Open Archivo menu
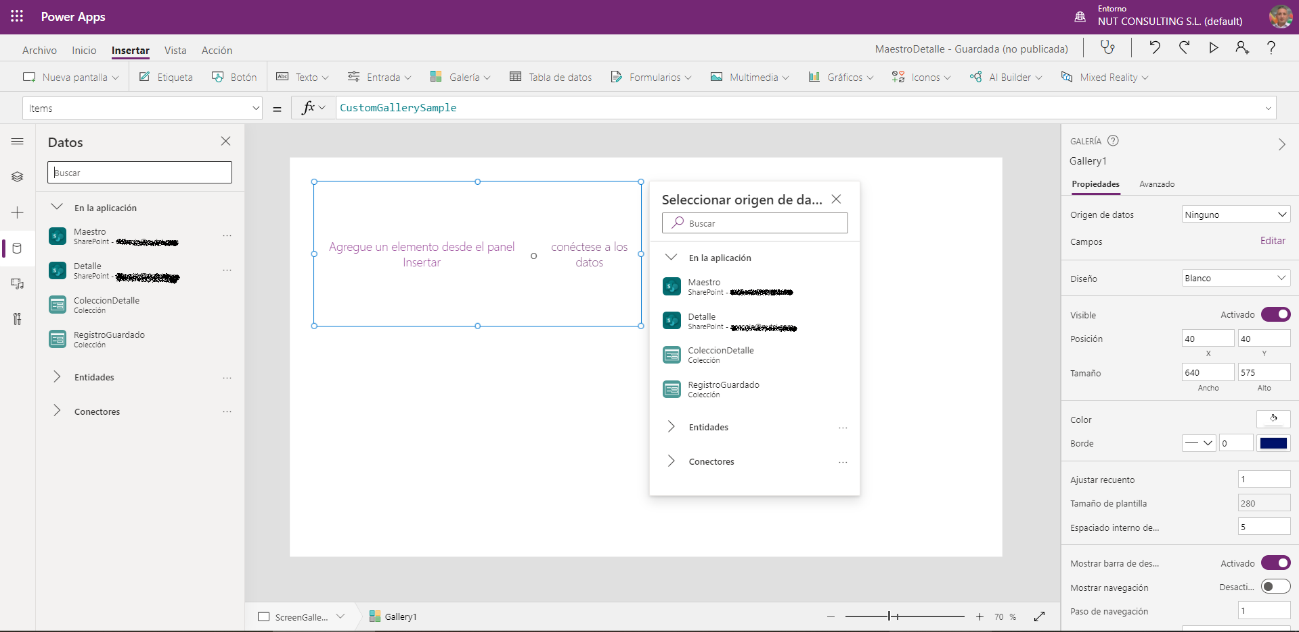 [x=39, y=50]
